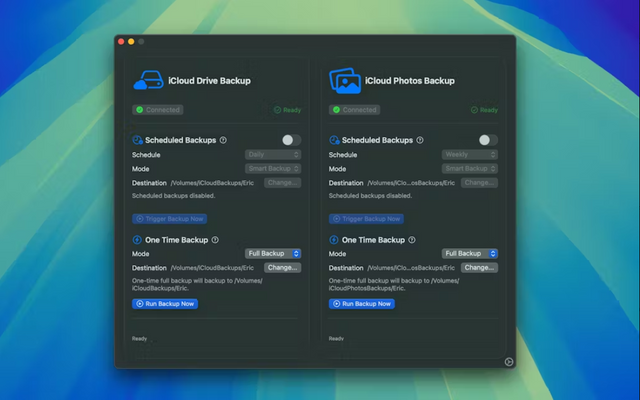640x400 pixels.
Task: Open Smart Backup mode dropdown for Photos schedule
Action: coord(470,168)
